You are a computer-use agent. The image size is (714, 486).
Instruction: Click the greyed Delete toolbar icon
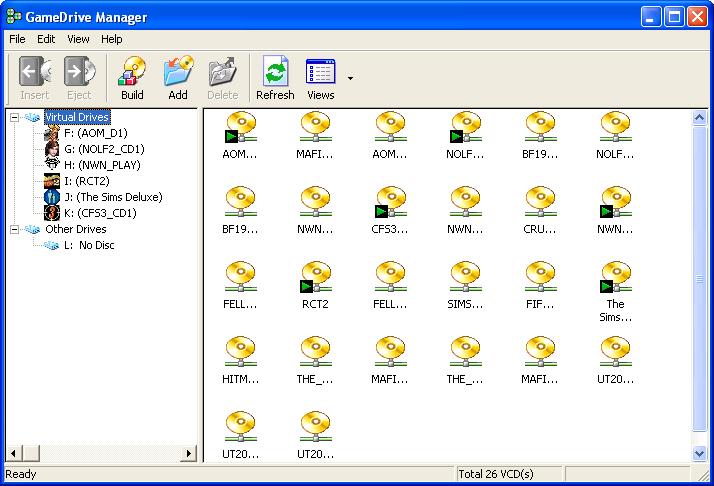click(x=222, y=72)
